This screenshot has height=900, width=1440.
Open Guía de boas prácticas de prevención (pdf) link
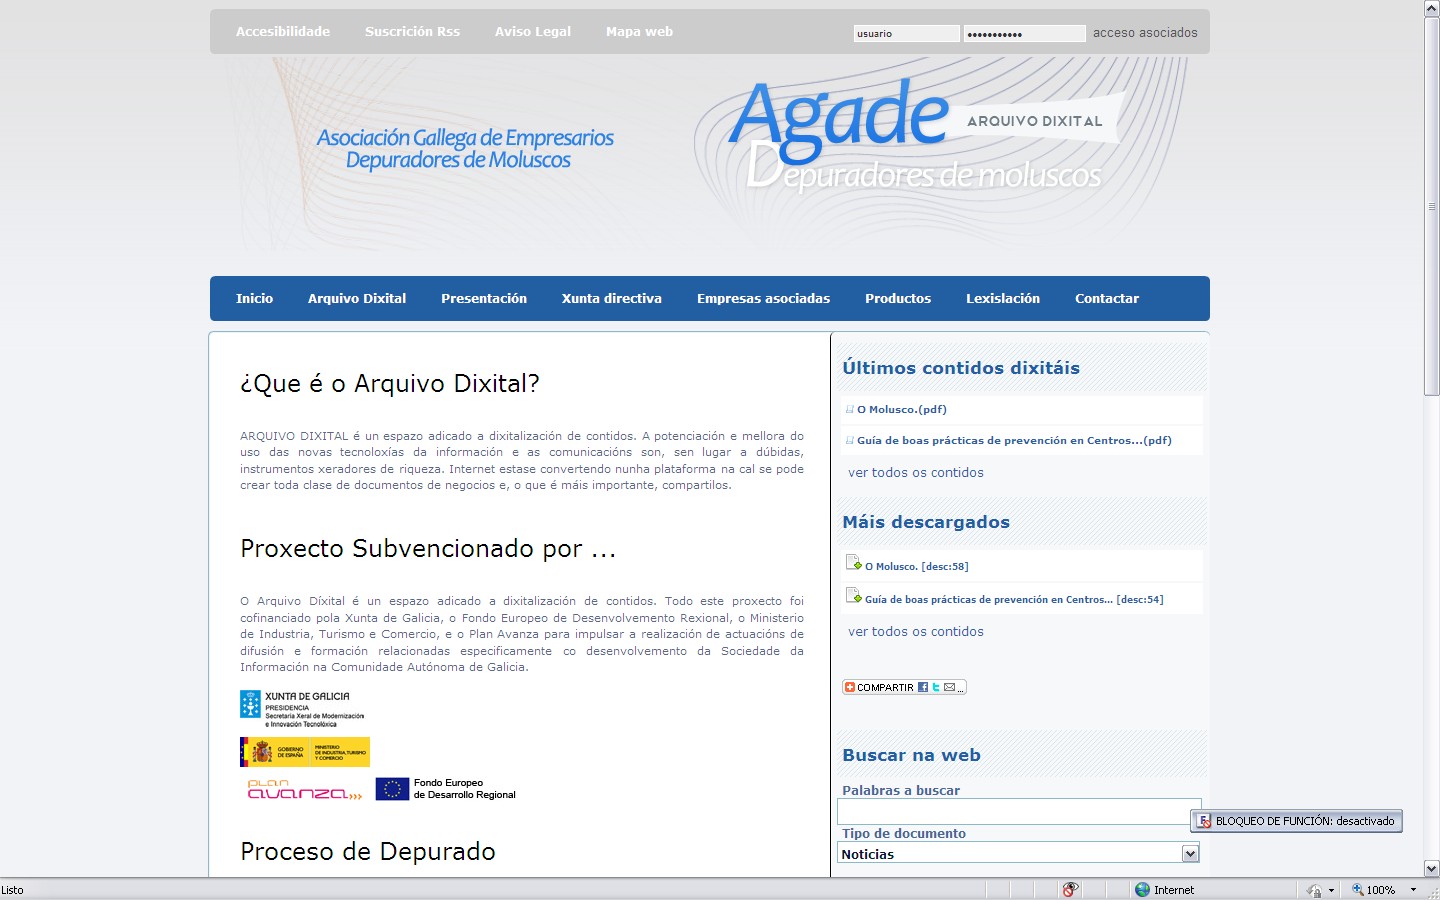(1014, 440)
